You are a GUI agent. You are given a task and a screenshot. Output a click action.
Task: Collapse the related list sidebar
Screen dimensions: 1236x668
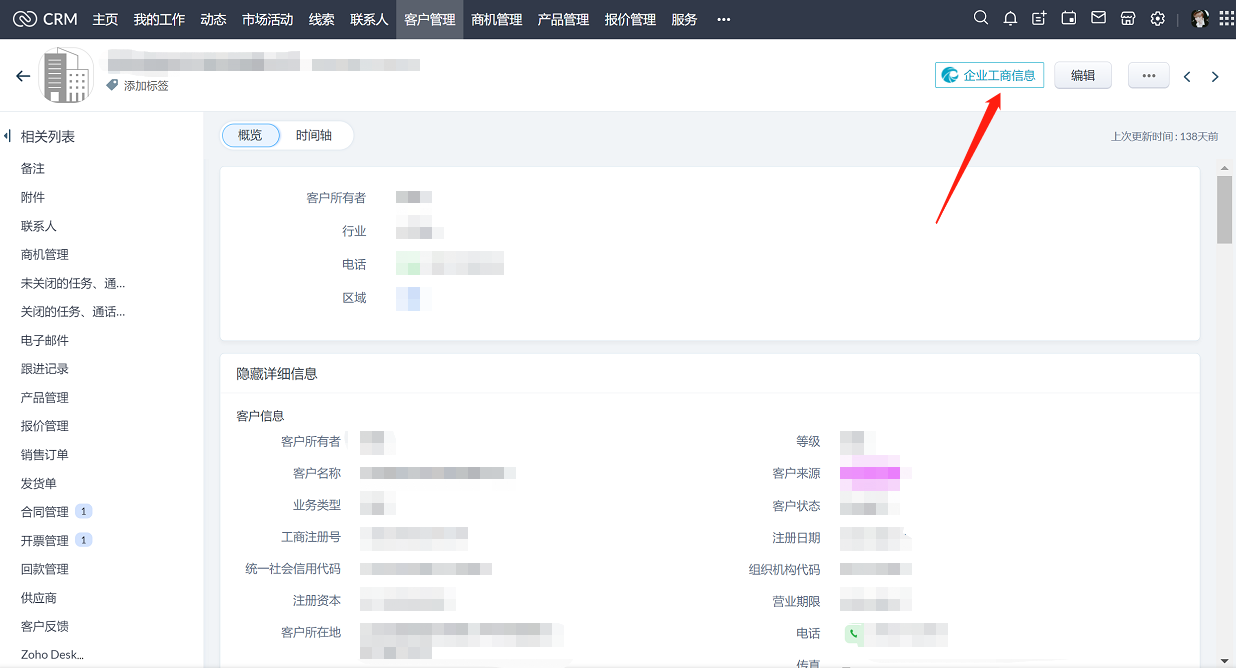click(7, 136)
